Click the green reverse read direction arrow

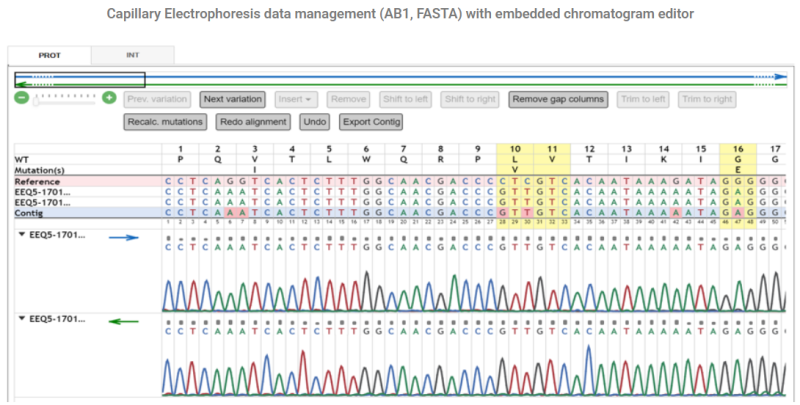123,320
